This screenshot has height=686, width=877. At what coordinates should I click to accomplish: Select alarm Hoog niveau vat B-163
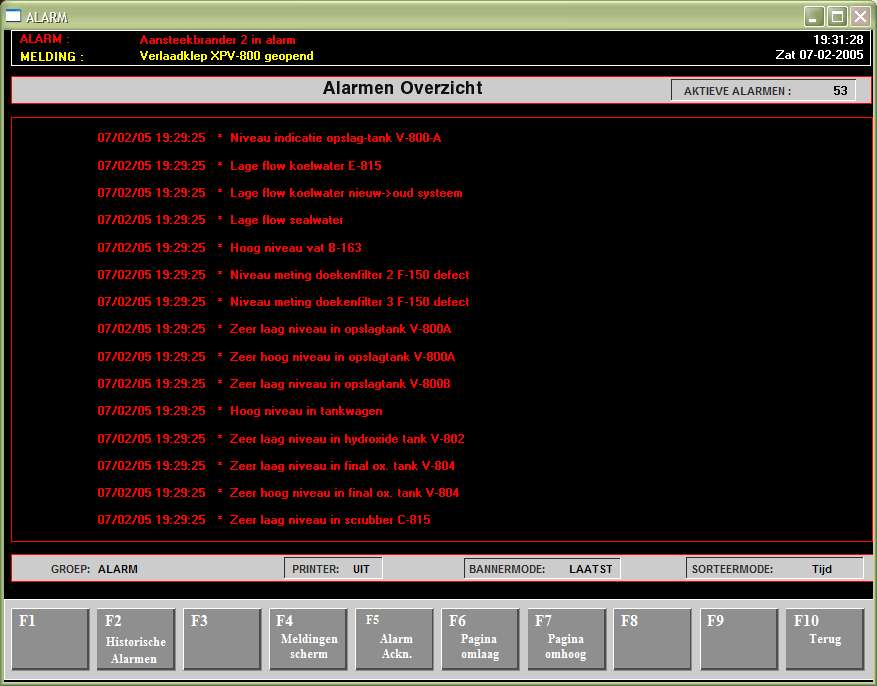point(301,247)
